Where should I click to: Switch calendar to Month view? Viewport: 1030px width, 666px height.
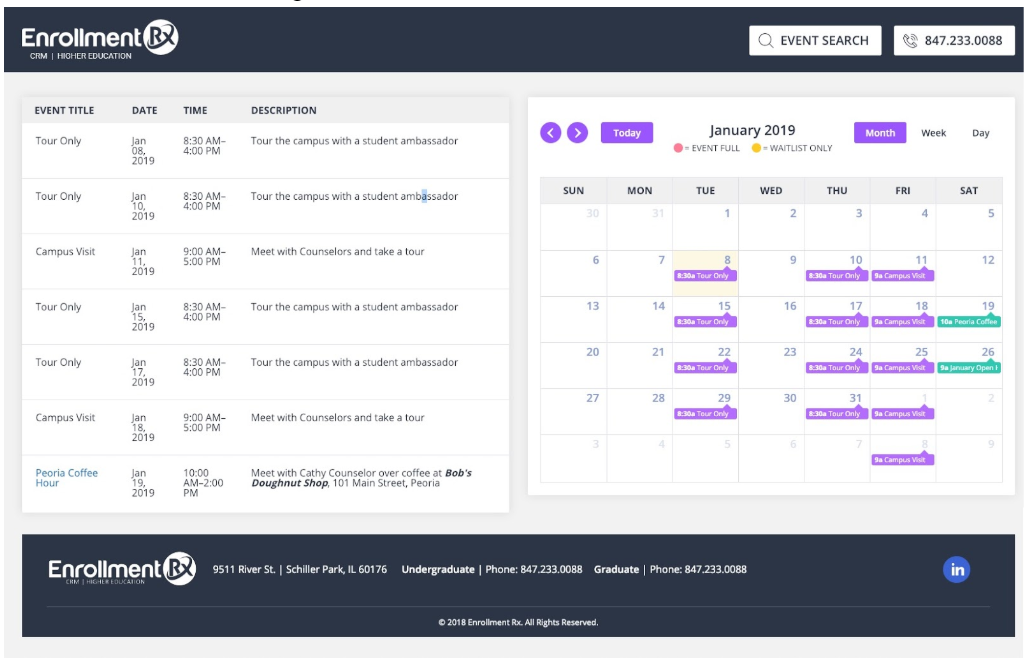879,133
